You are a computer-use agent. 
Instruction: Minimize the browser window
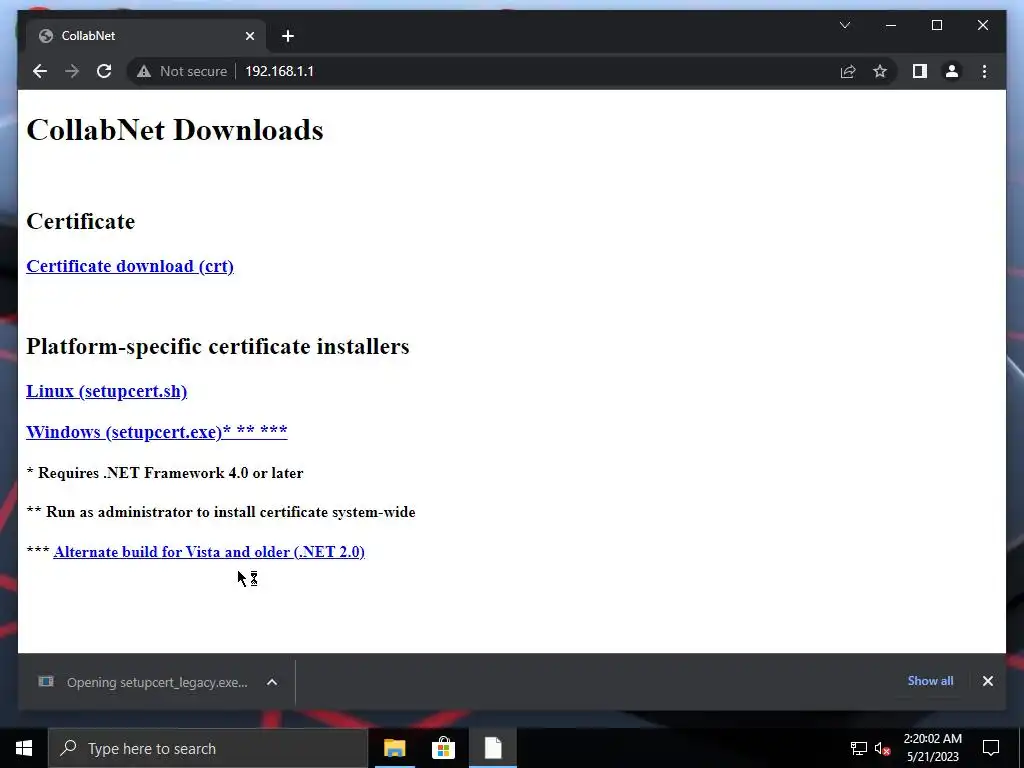(891, 25)
